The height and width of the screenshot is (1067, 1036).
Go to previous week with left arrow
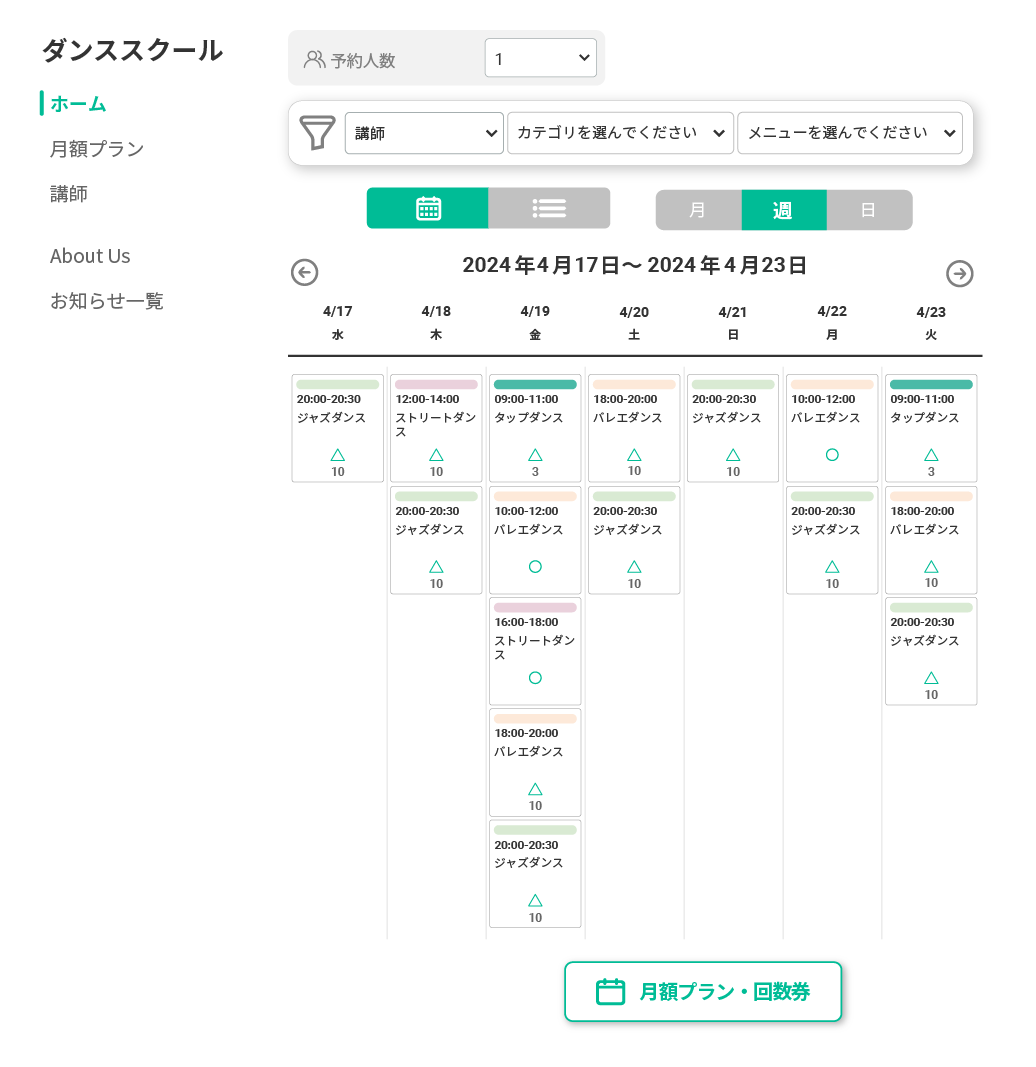304,272
